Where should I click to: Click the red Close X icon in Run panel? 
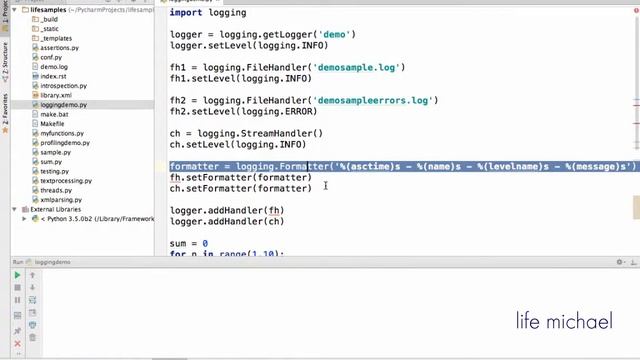[17, 344]
